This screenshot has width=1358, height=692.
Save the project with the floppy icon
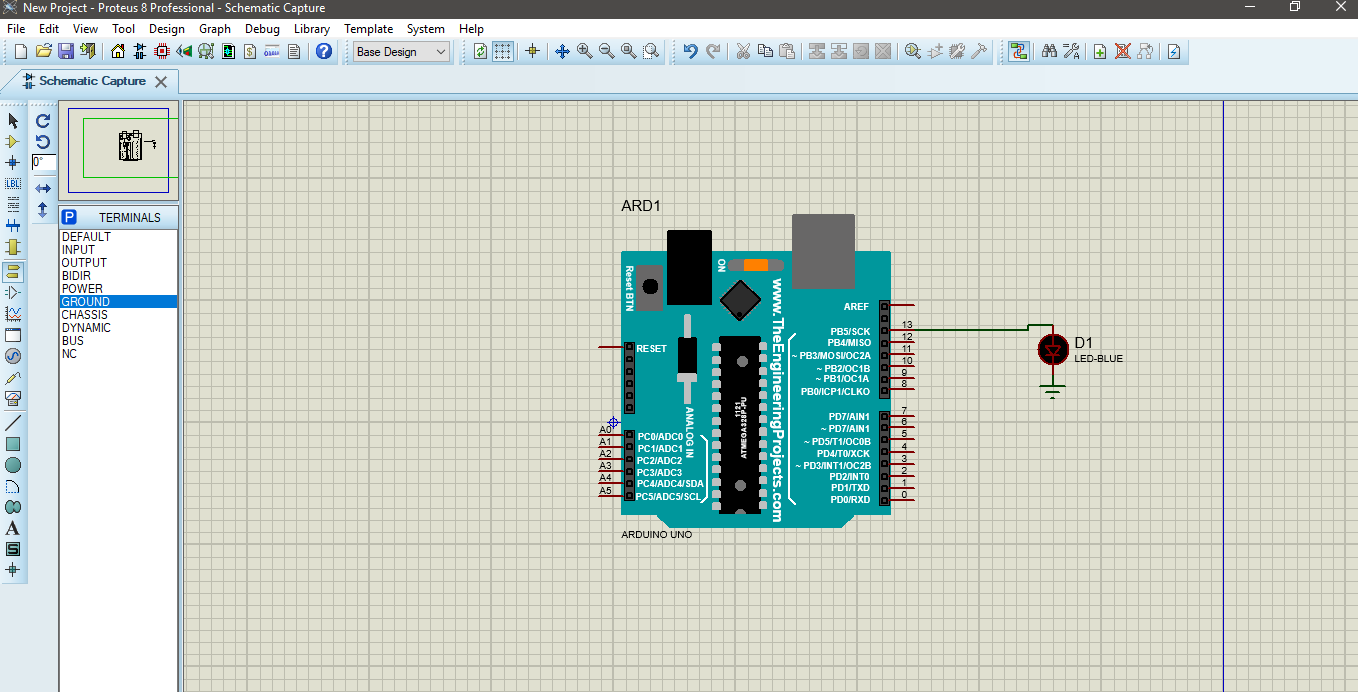point(65,51)
